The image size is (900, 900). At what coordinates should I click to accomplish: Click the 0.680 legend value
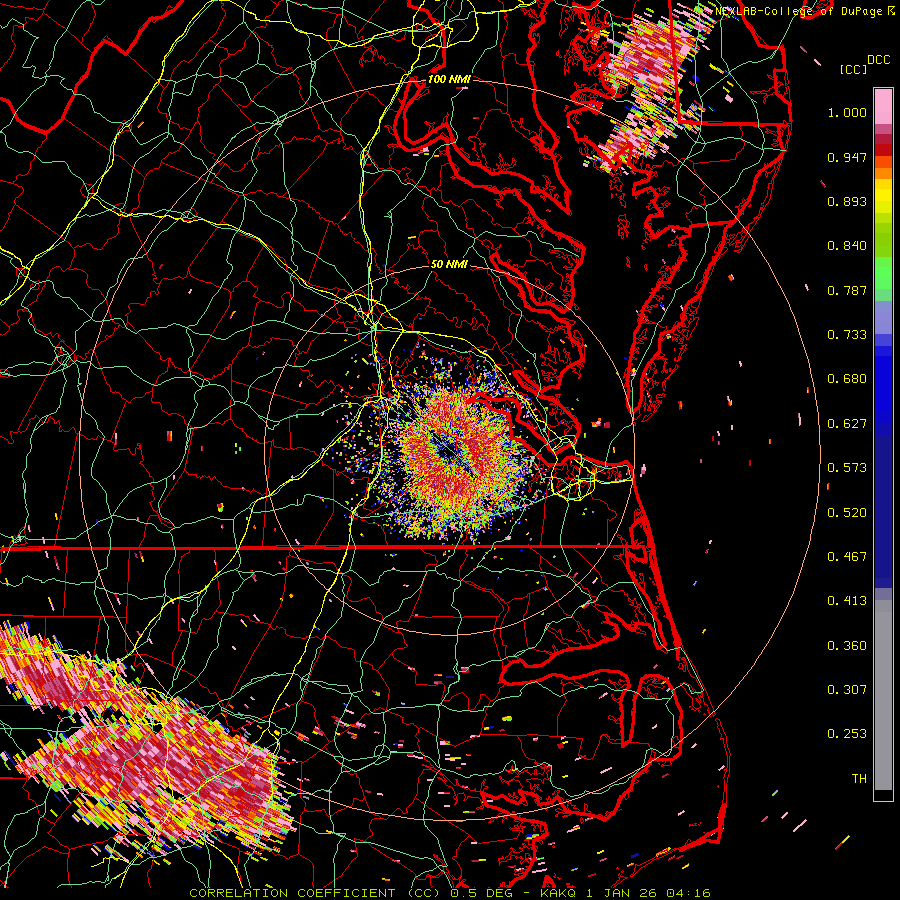click(847, 379)
